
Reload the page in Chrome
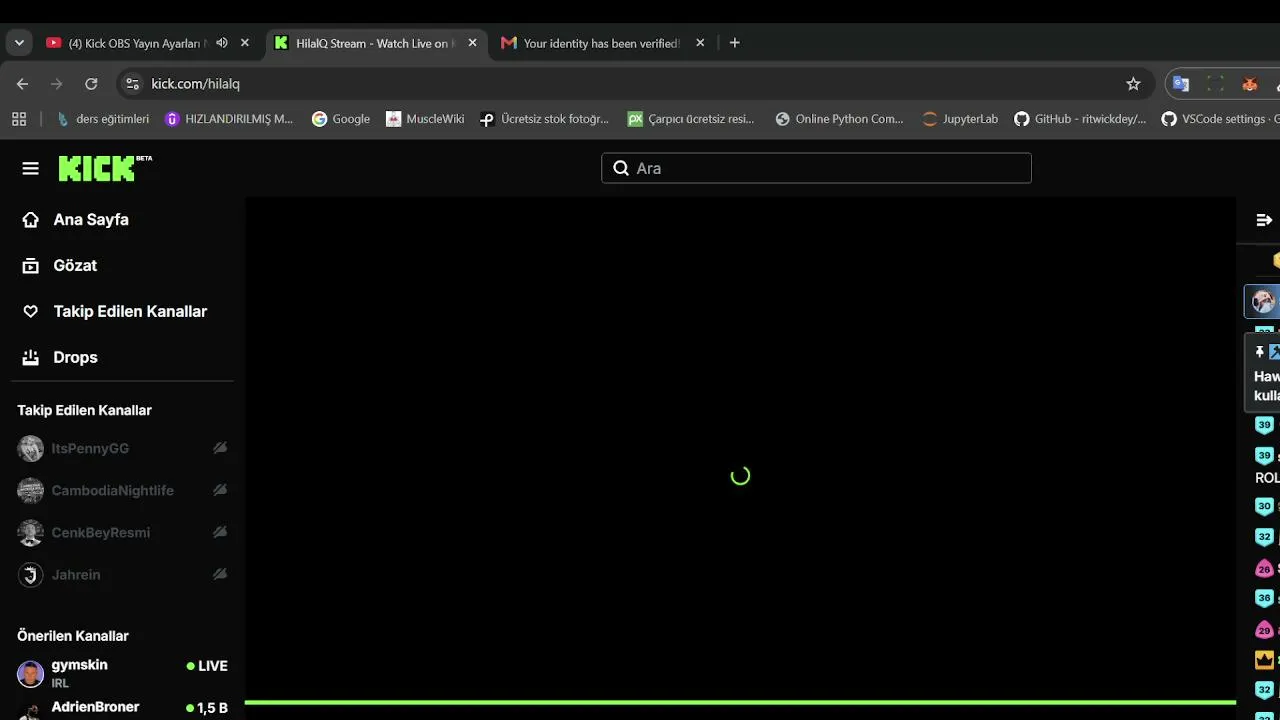91,84
